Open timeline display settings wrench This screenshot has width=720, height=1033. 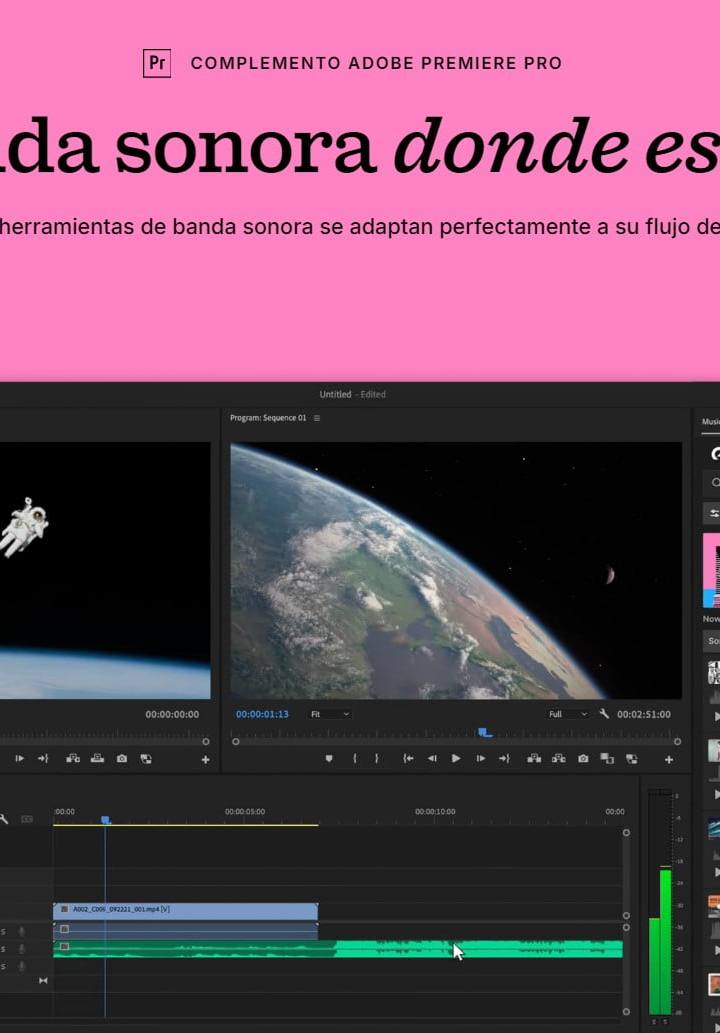[x=3, y=819]
